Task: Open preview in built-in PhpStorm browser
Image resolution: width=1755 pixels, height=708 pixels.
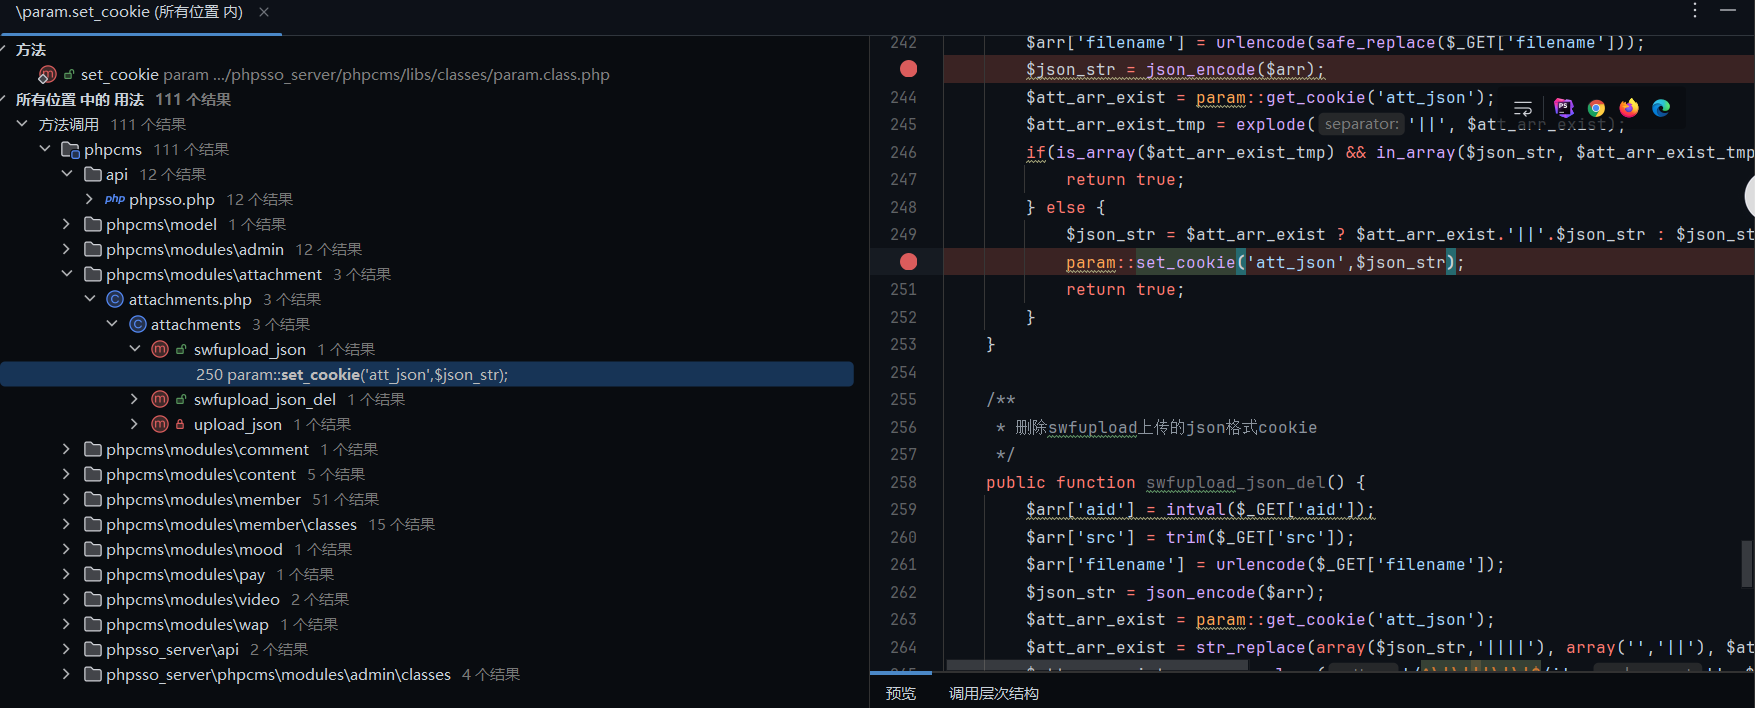Action: click(x=1564, y=108)
